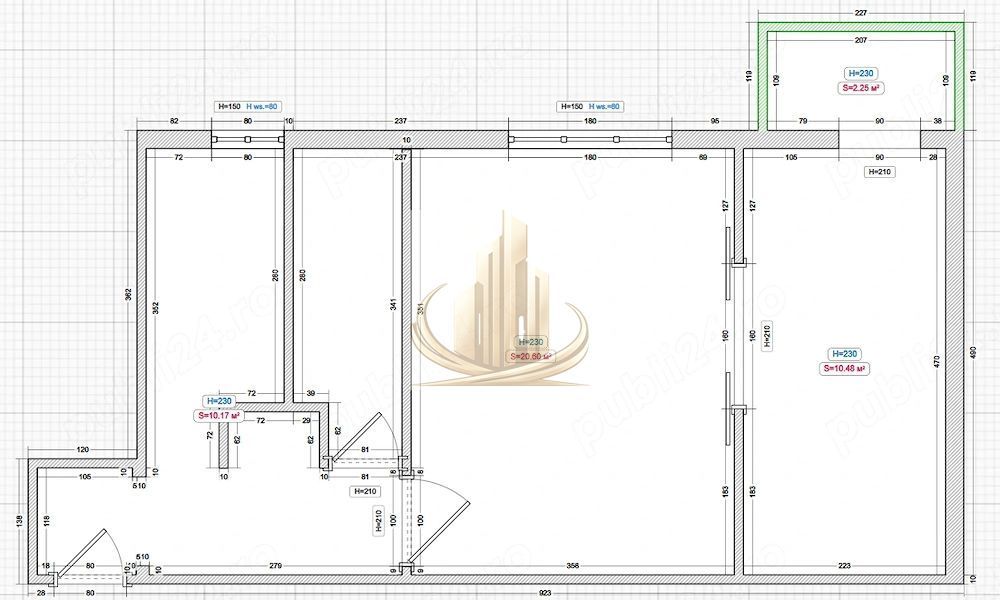Click the S=10.48 м² room area label
Image resolution: width=1000 pixels, height=600 pixels.
pyautogui.click(x=844, y=368)
